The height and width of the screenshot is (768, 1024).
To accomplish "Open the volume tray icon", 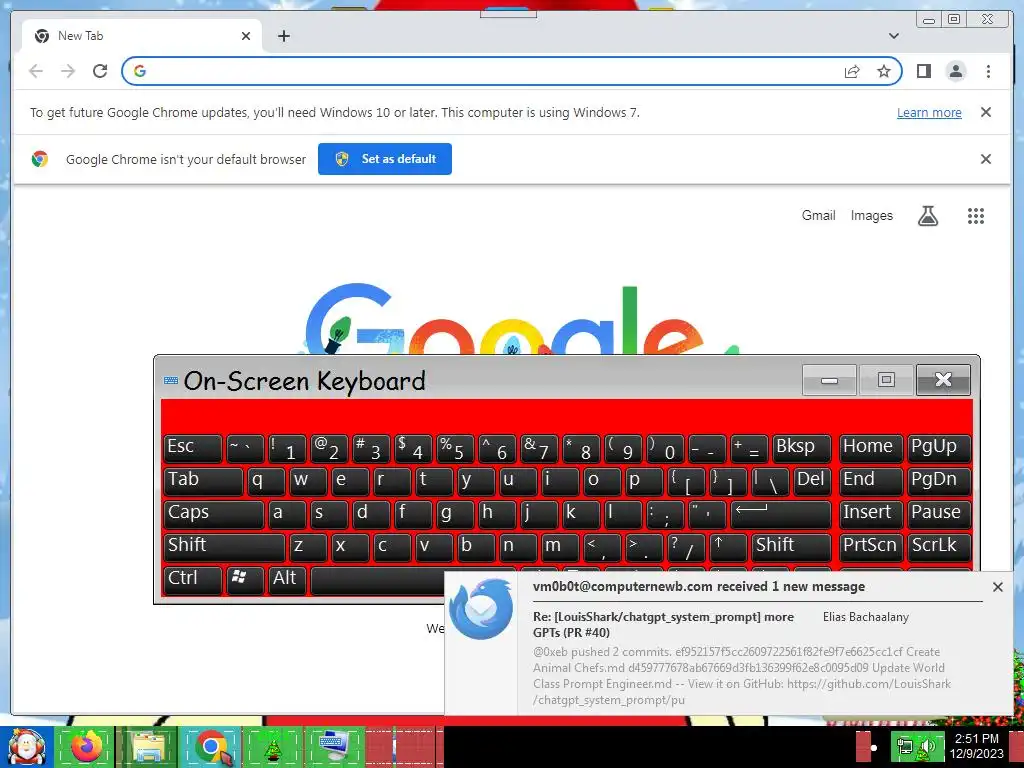I will click(927, 747).
